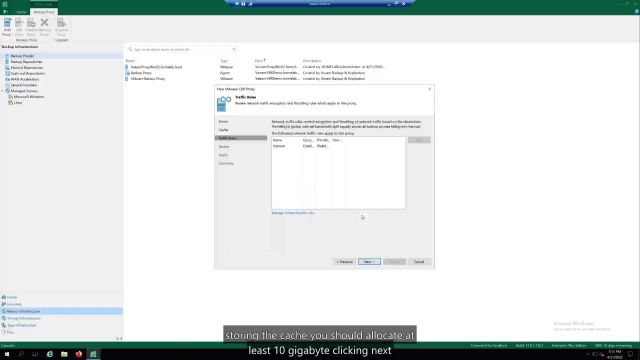The image size is (640, 360).
Task: Click the Upgrade Proxy ribbon icon
Action: (61, 27)
